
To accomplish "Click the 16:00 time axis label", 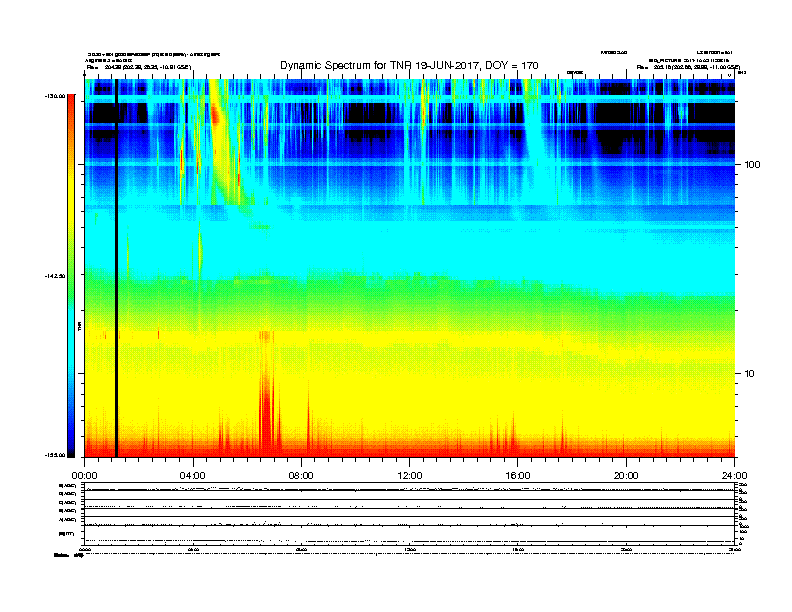I will (x=518, y=476).
